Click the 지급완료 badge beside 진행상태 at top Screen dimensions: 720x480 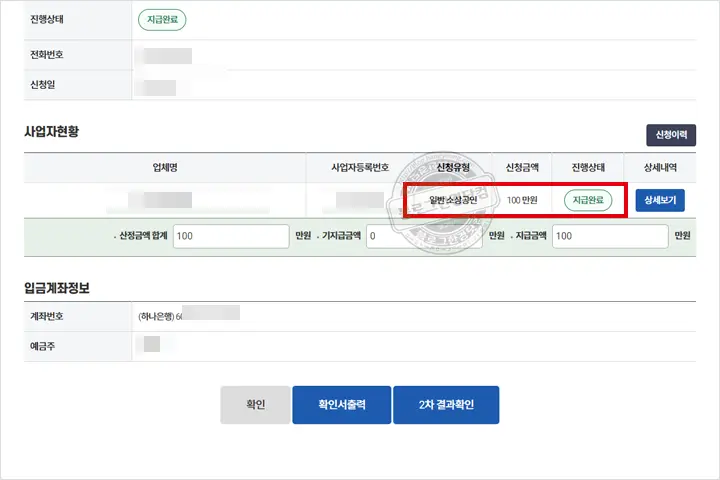(162, 20)
